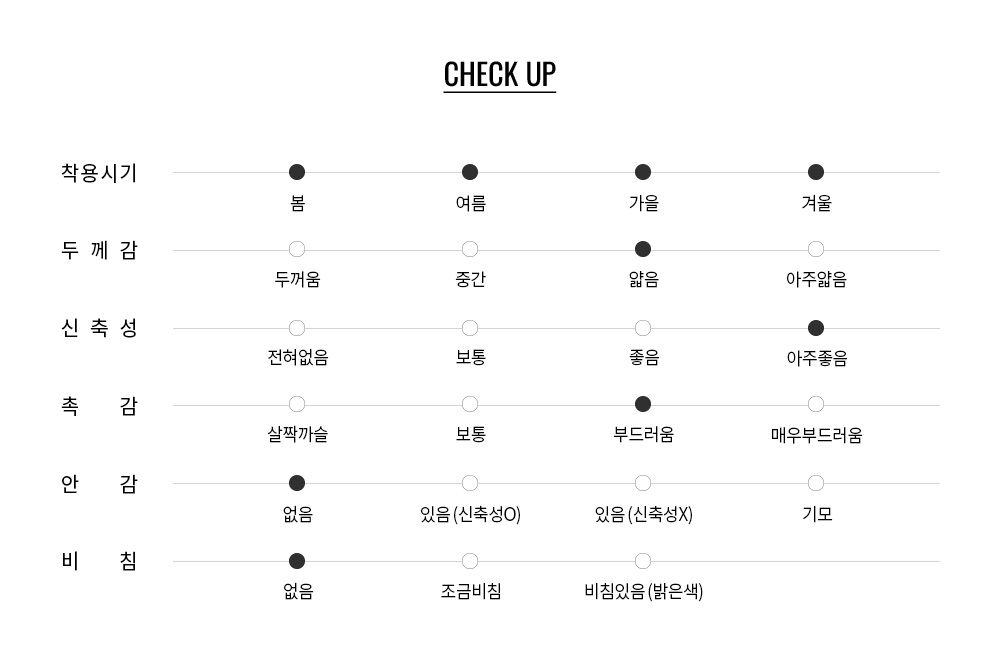
Task: Click the CHECK UP heading
Action: (x=499, y=75)
